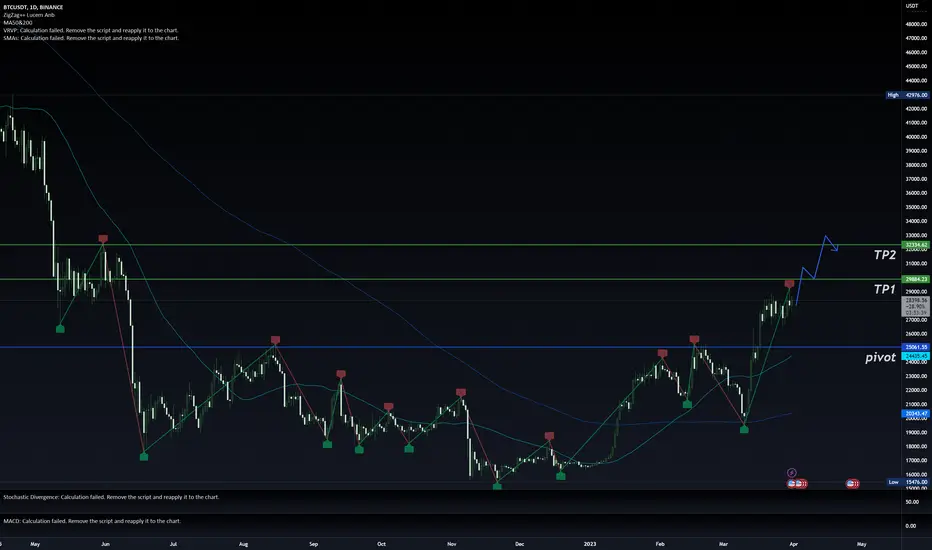Click the VRVP calculation failed message
Screen dimensions: 932x550
pos(90,30)
